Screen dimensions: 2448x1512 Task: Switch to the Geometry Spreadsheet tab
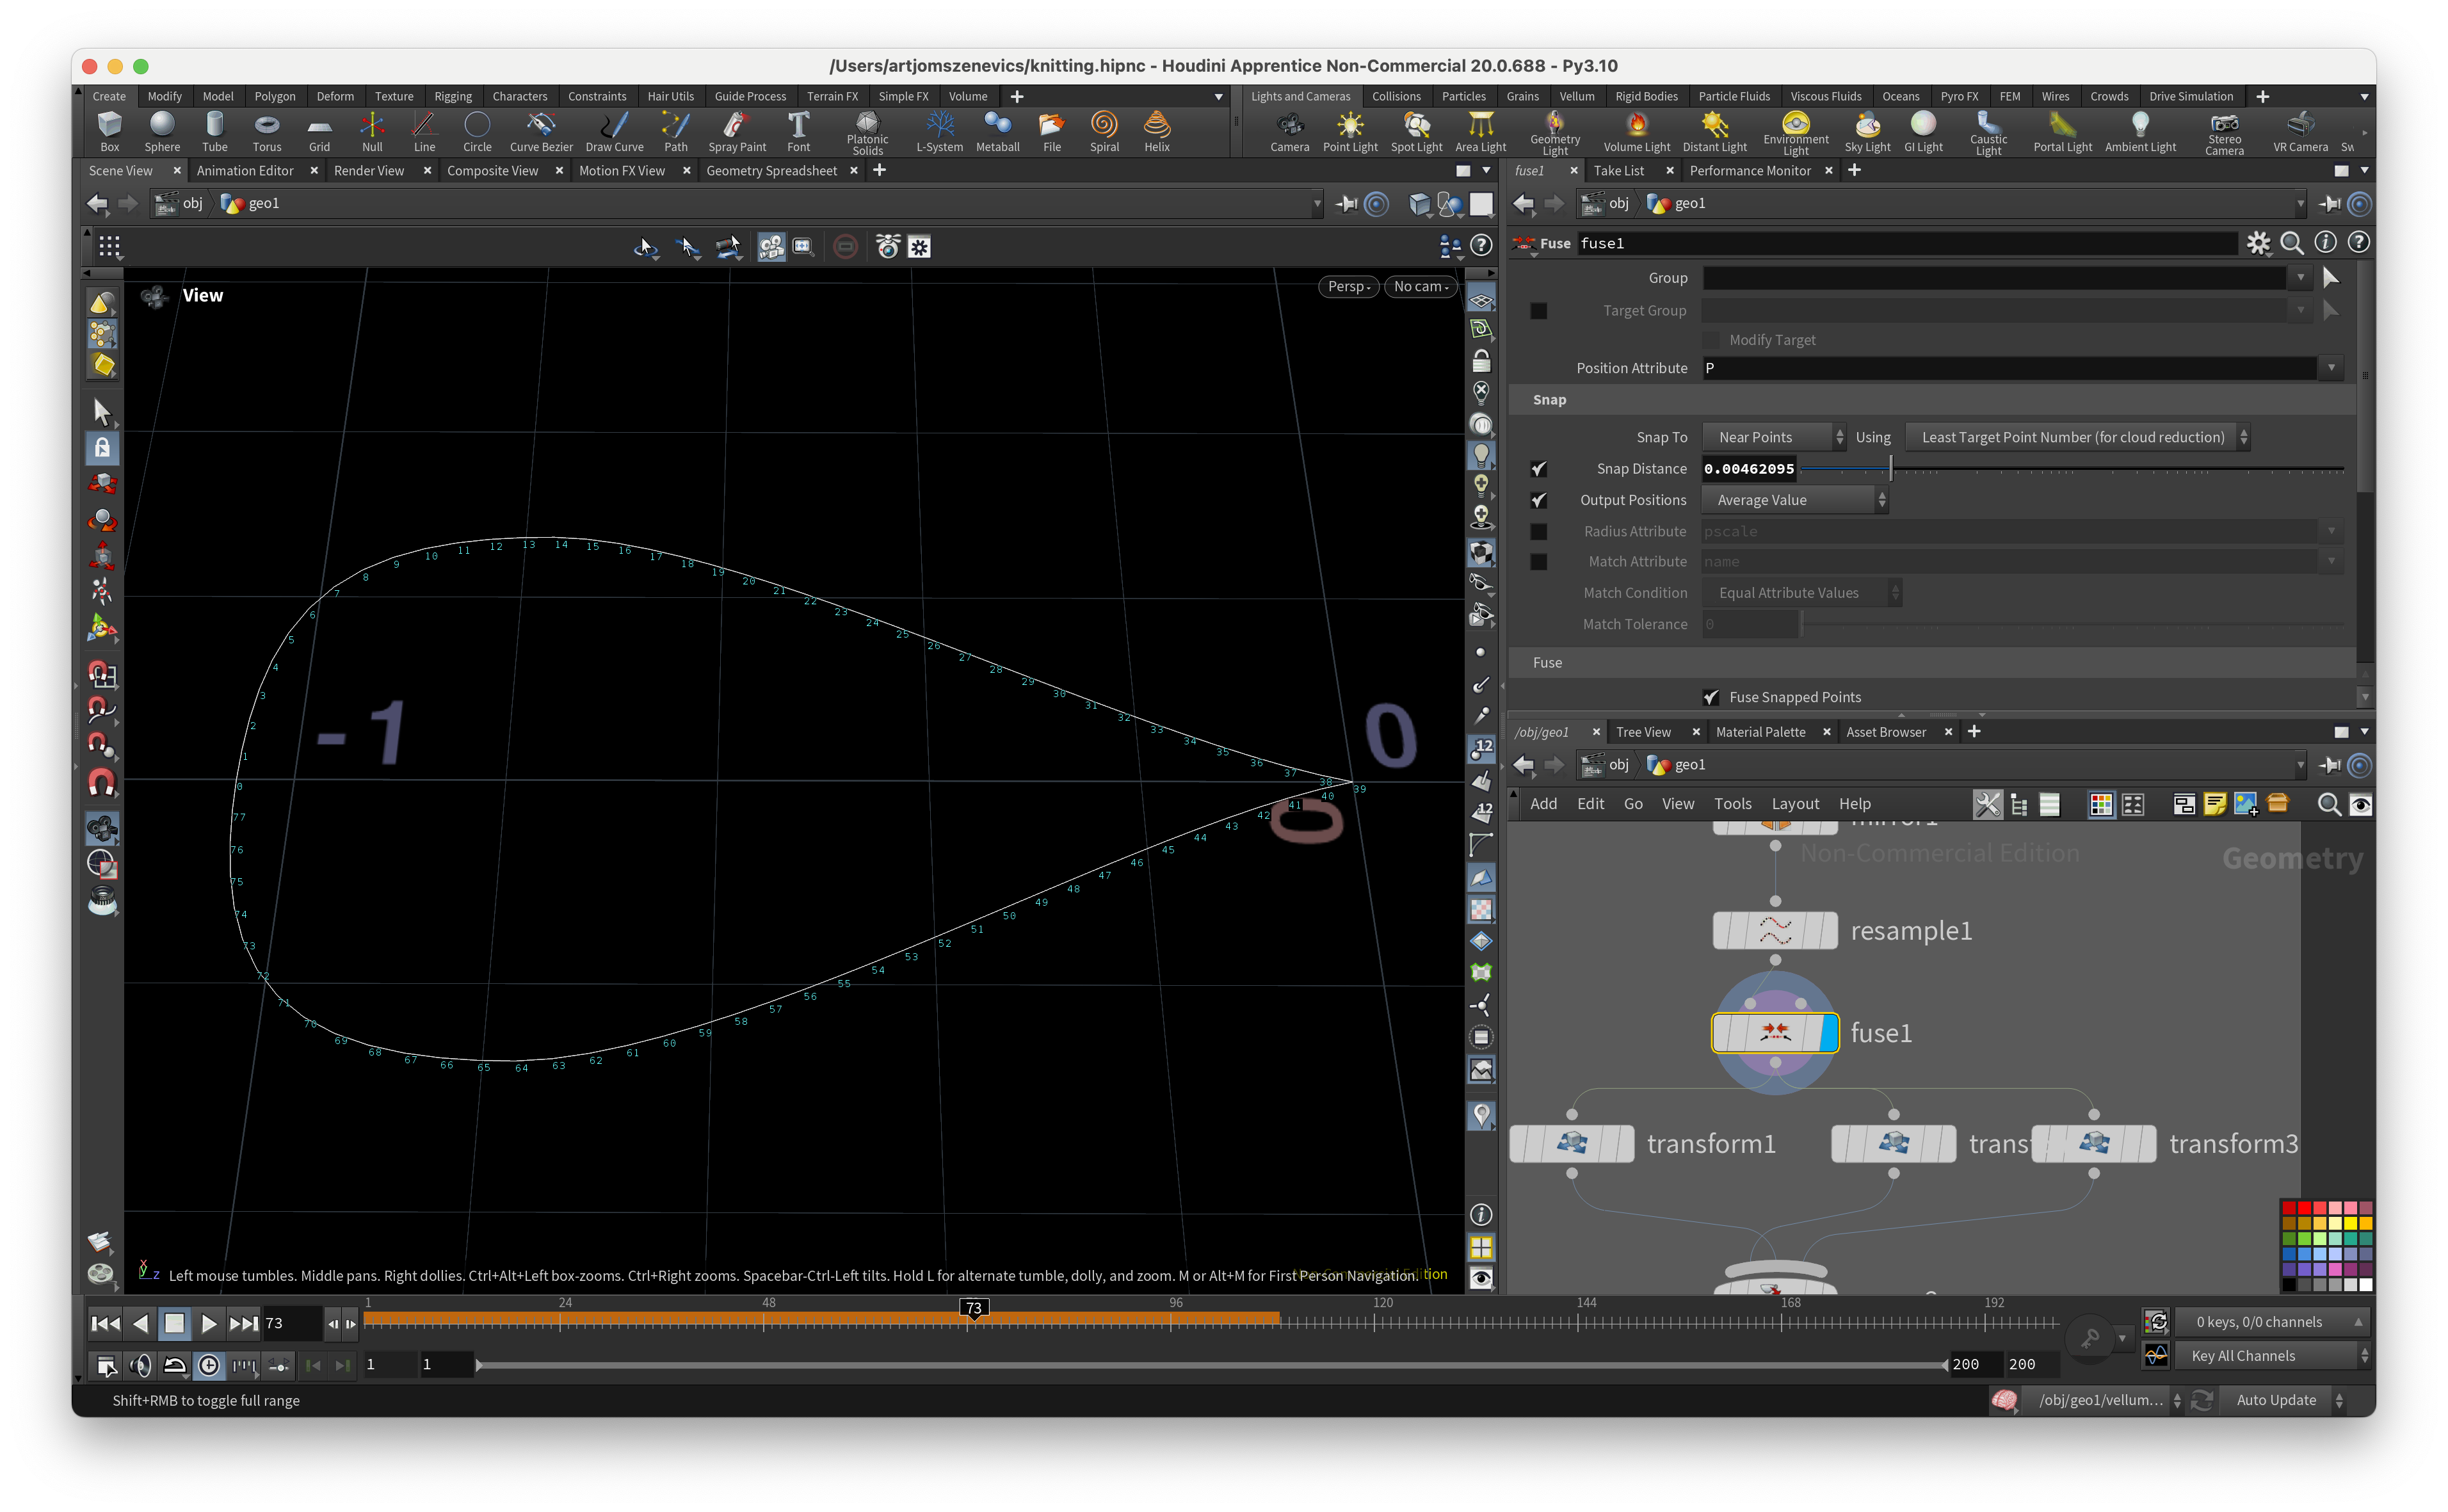click(x=771, y=171)
